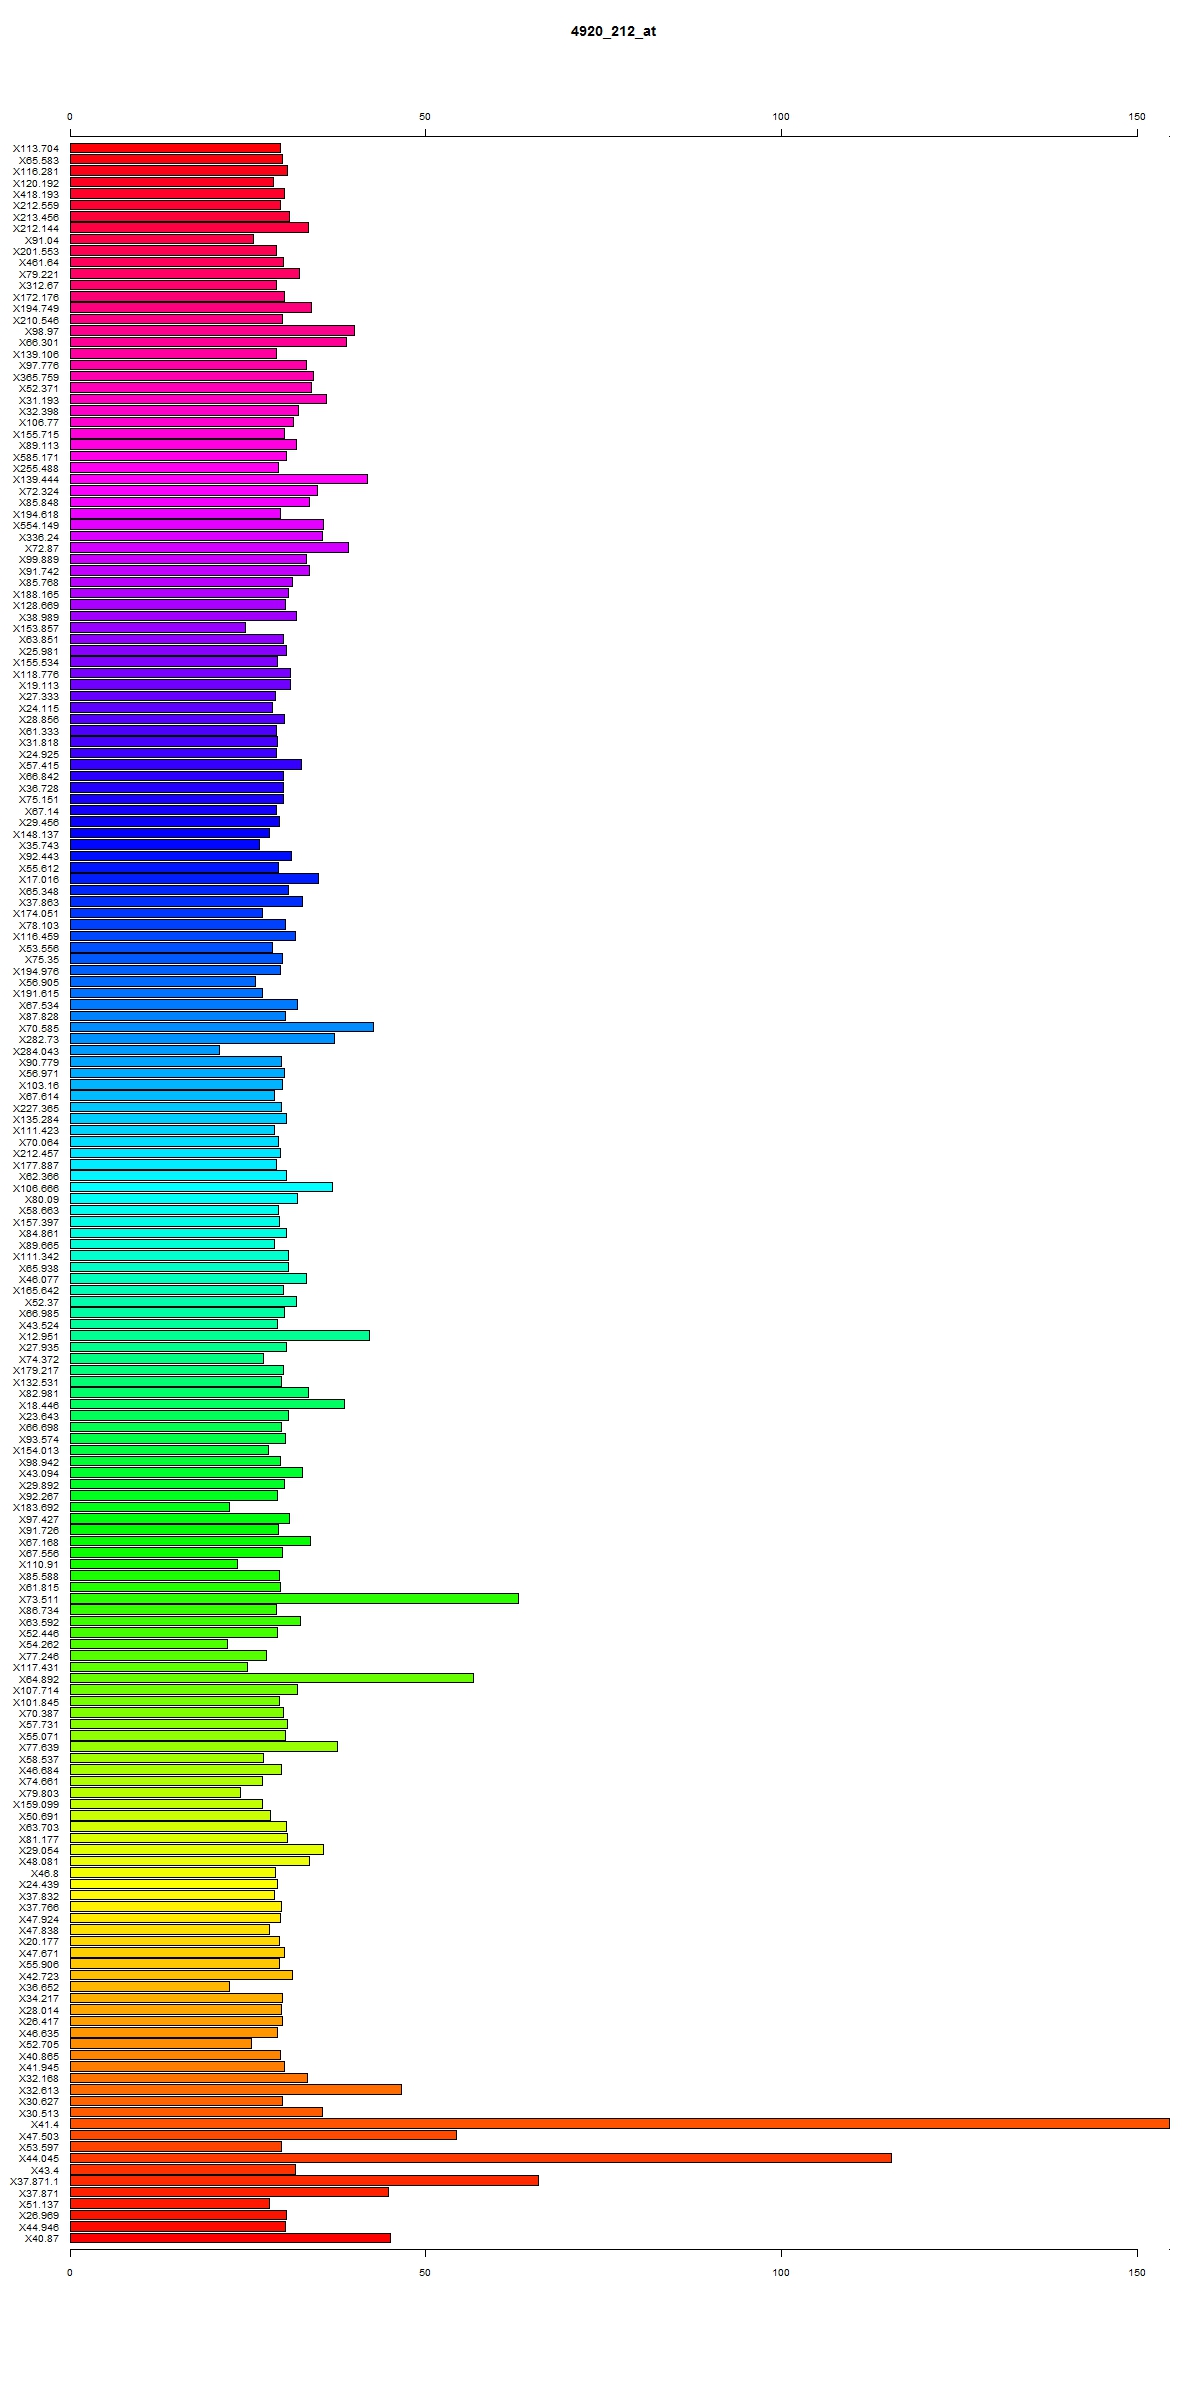Click the row label X51.137
Viewport: 1200px width, 2400px height.
coord(39,2204)
